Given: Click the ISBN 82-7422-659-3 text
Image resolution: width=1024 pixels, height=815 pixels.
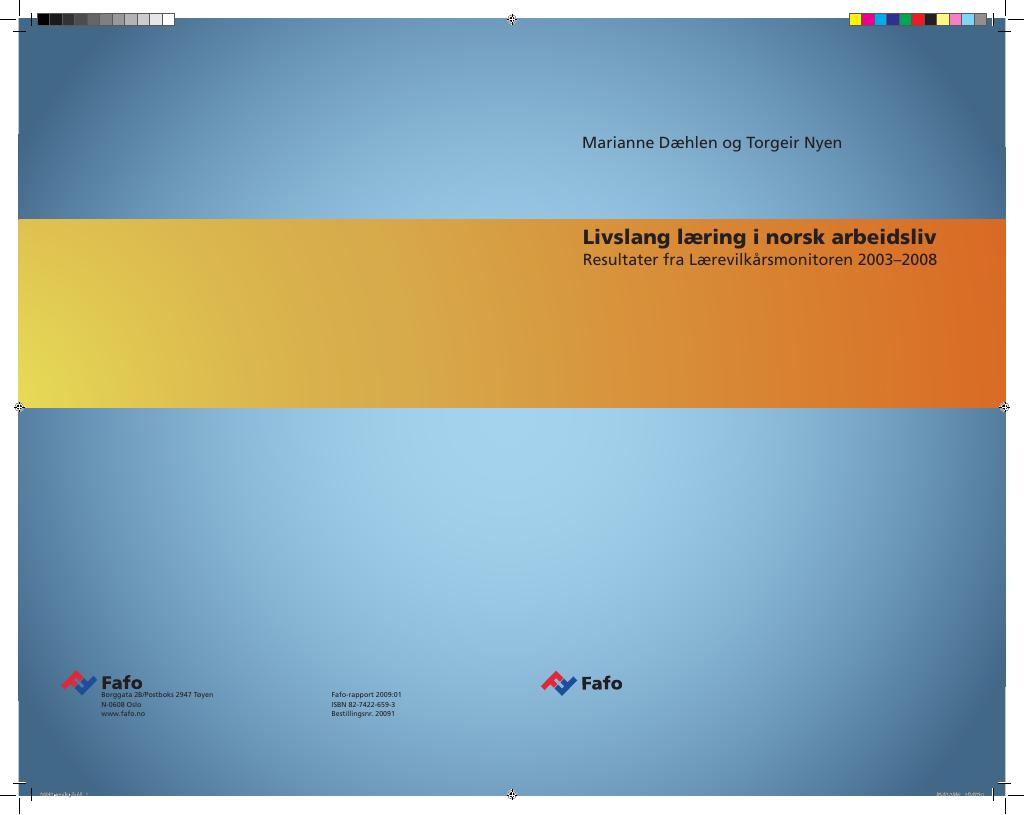Looking at the screenshot, I should pyautogui.click(x=363, y=705).
